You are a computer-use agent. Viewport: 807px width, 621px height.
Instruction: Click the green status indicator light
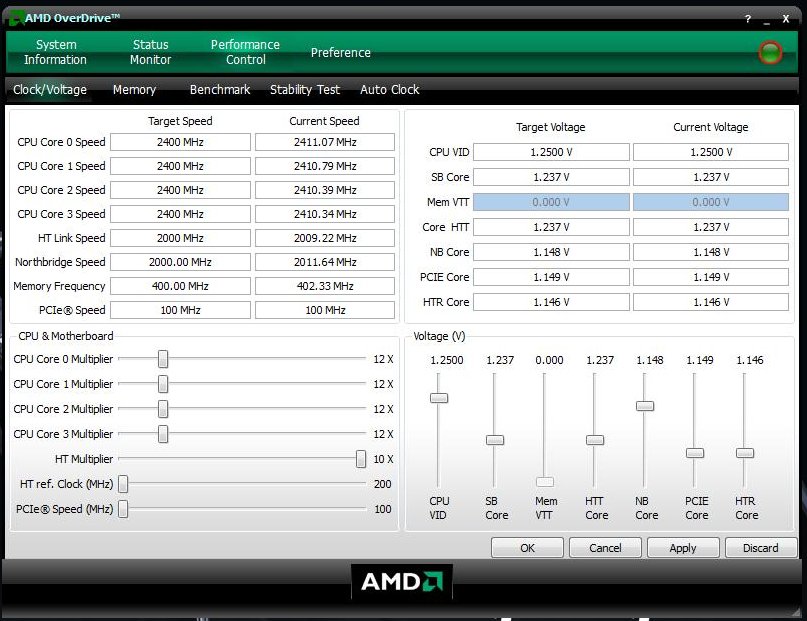click(x=770, y=52)
